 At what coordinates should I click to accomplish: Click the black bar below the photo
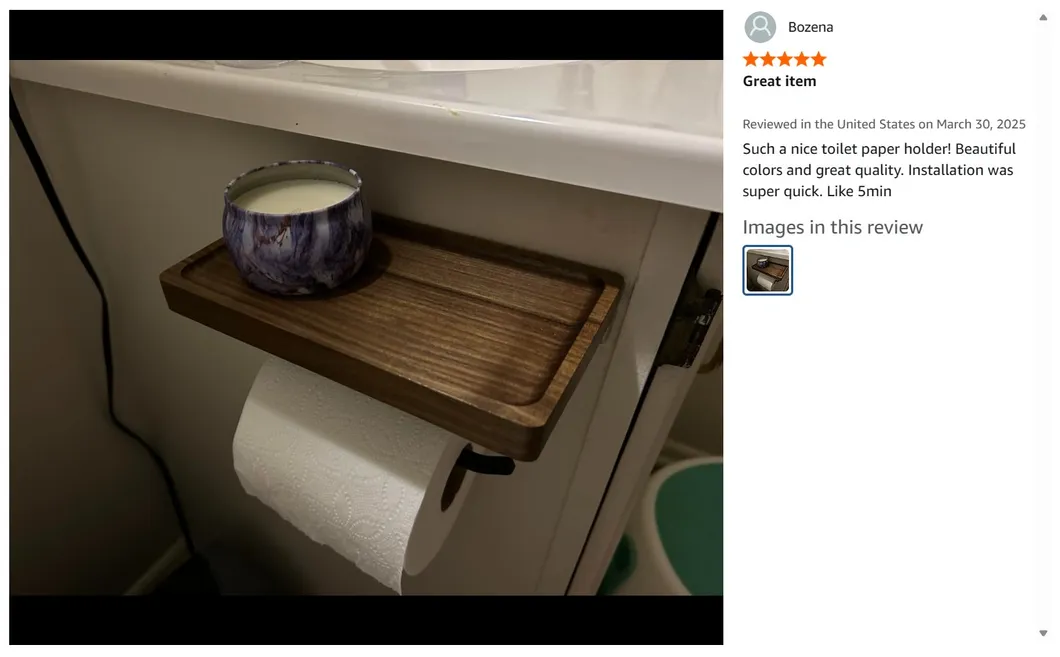[x=366, y=620]
